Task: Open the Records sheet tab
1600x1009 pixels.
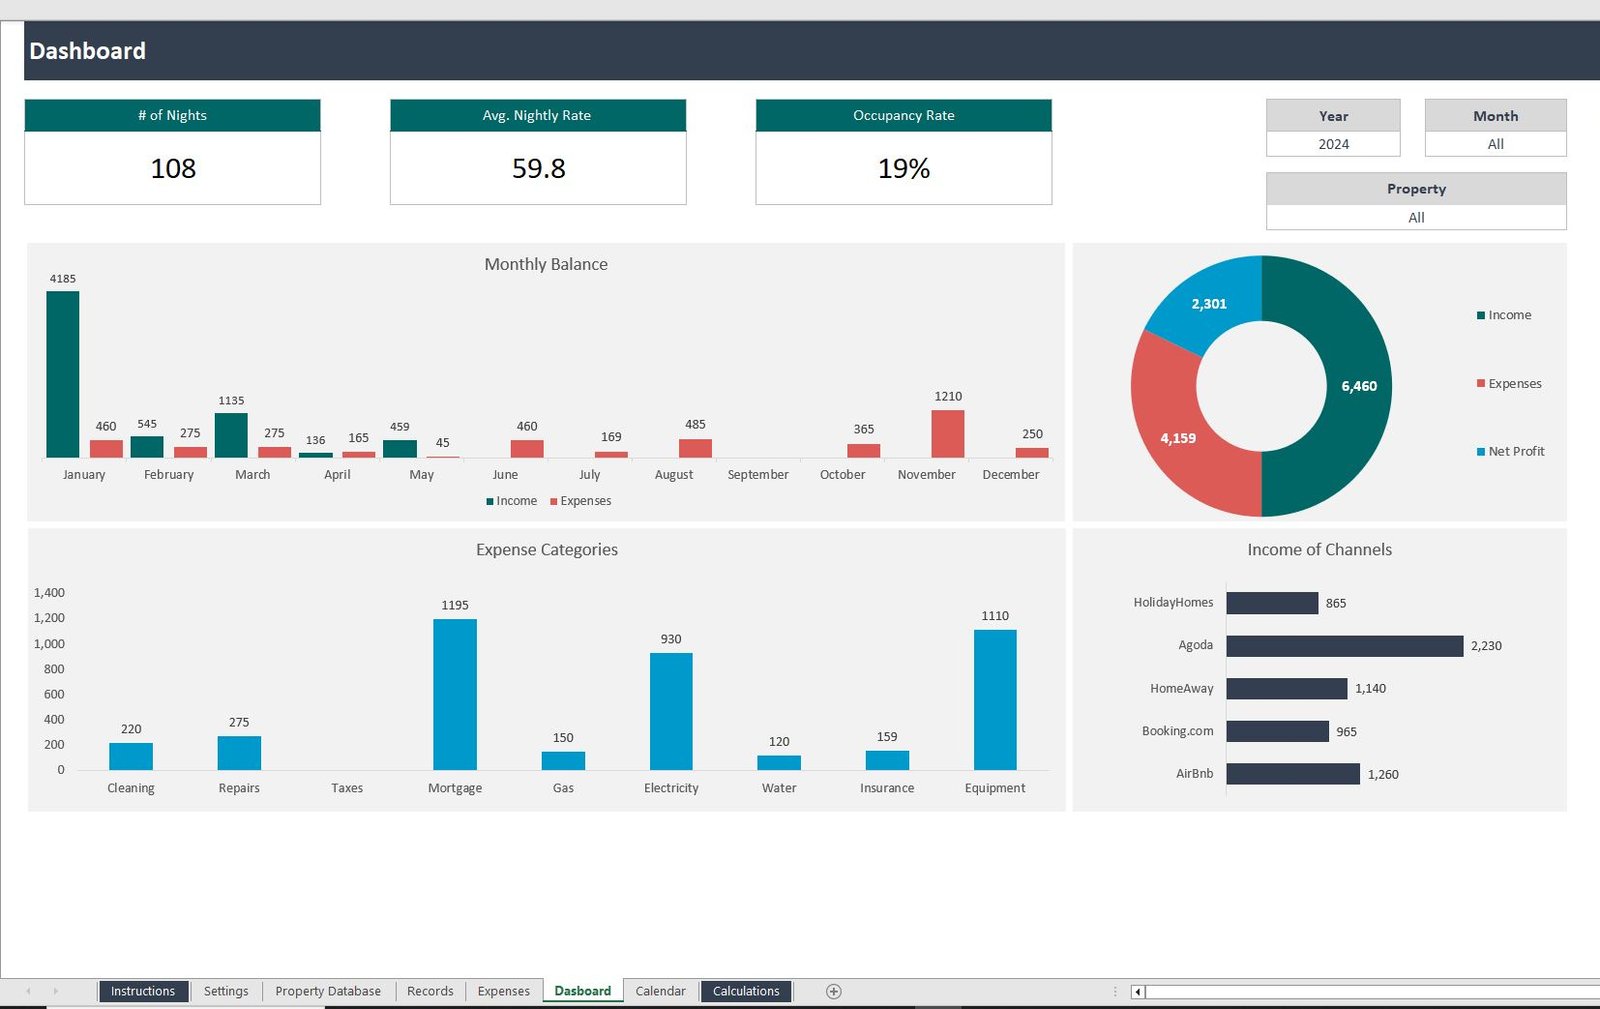Action: pos(430,991)
